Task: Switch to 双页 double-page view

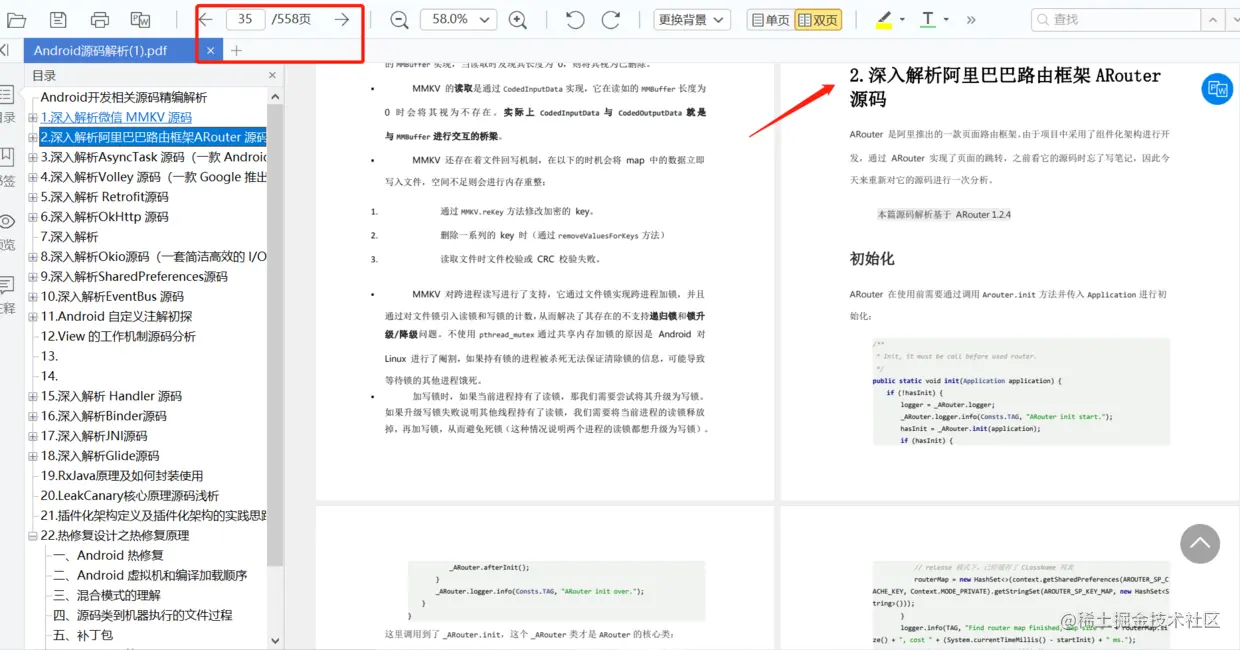Action: [817, 19]
